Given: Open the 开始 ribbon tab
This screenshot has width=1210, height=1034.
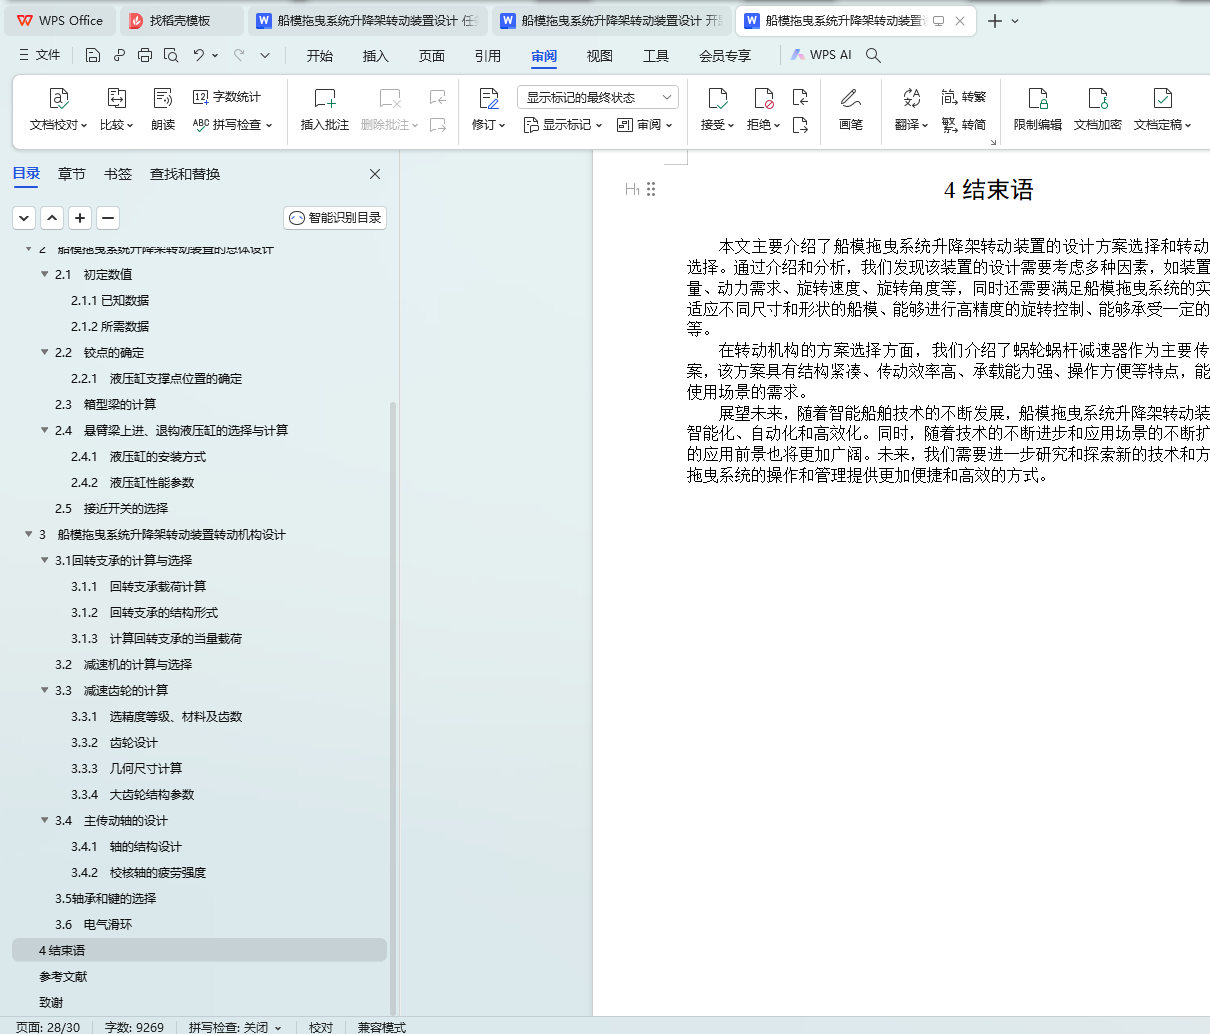Looking at the screenshot, I should pyautogui.click(x=320, y=55).
